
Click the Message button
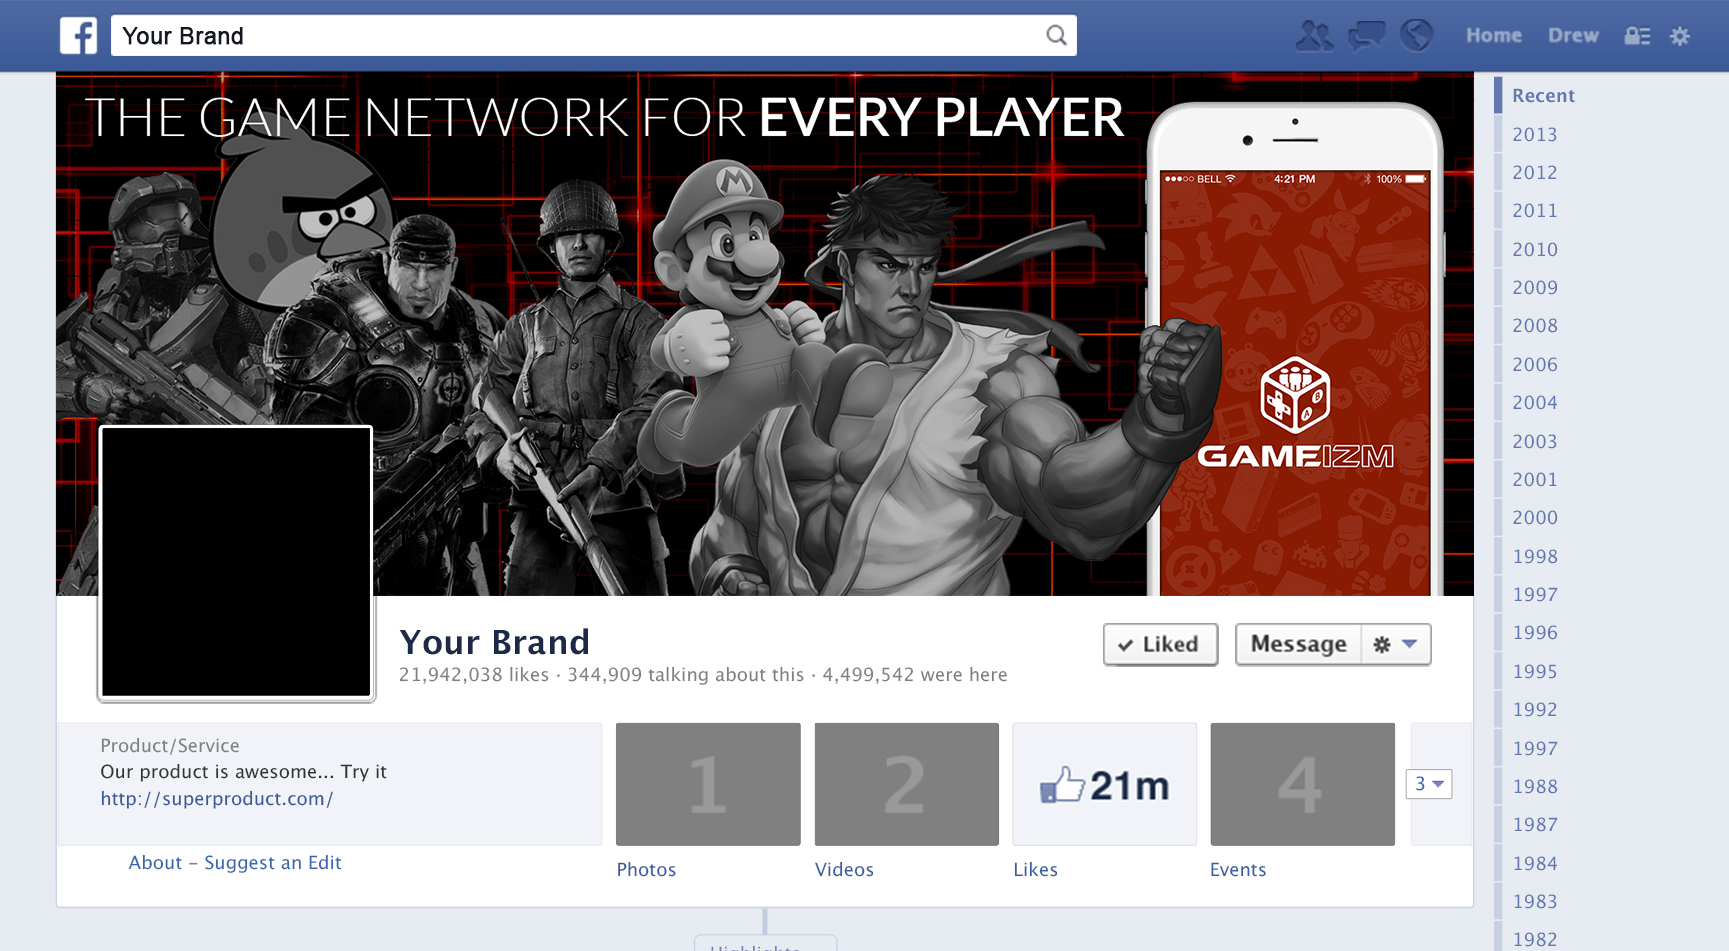coord(1298,644)
